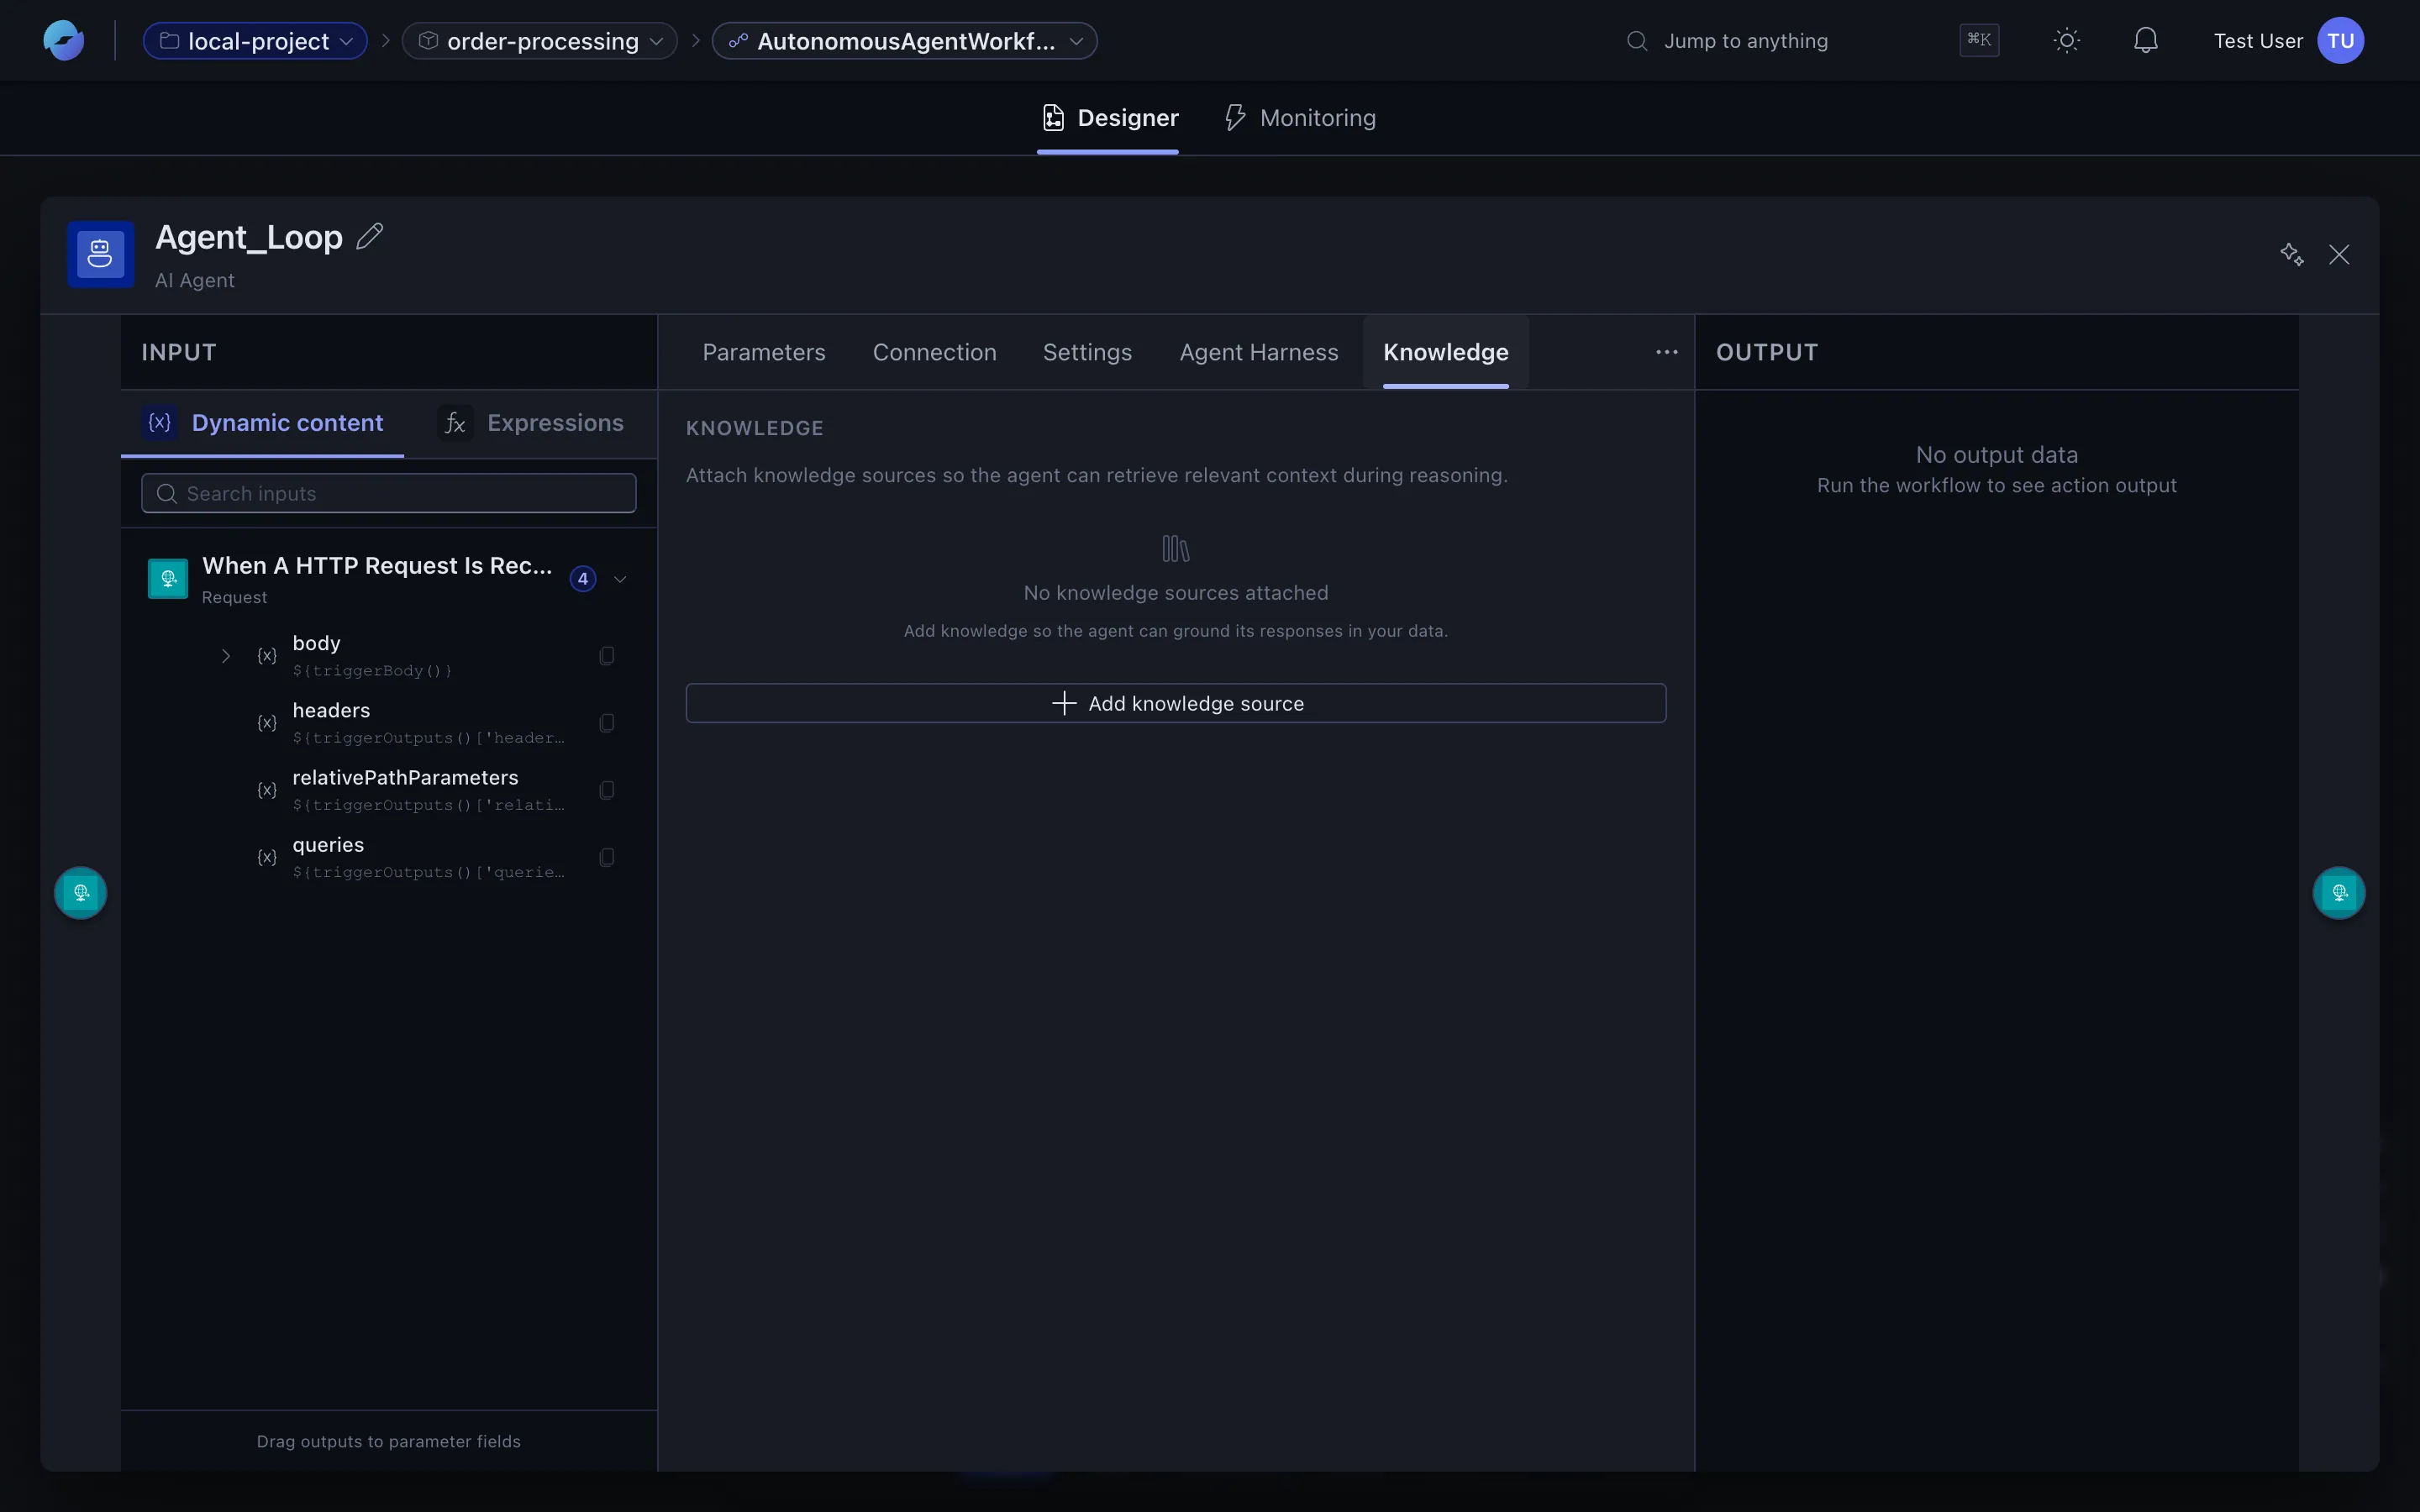Click the 'No knowledge sources attached' text
The width and height of the screenshot is (2420, 1512).
(x=1176, y=593)
